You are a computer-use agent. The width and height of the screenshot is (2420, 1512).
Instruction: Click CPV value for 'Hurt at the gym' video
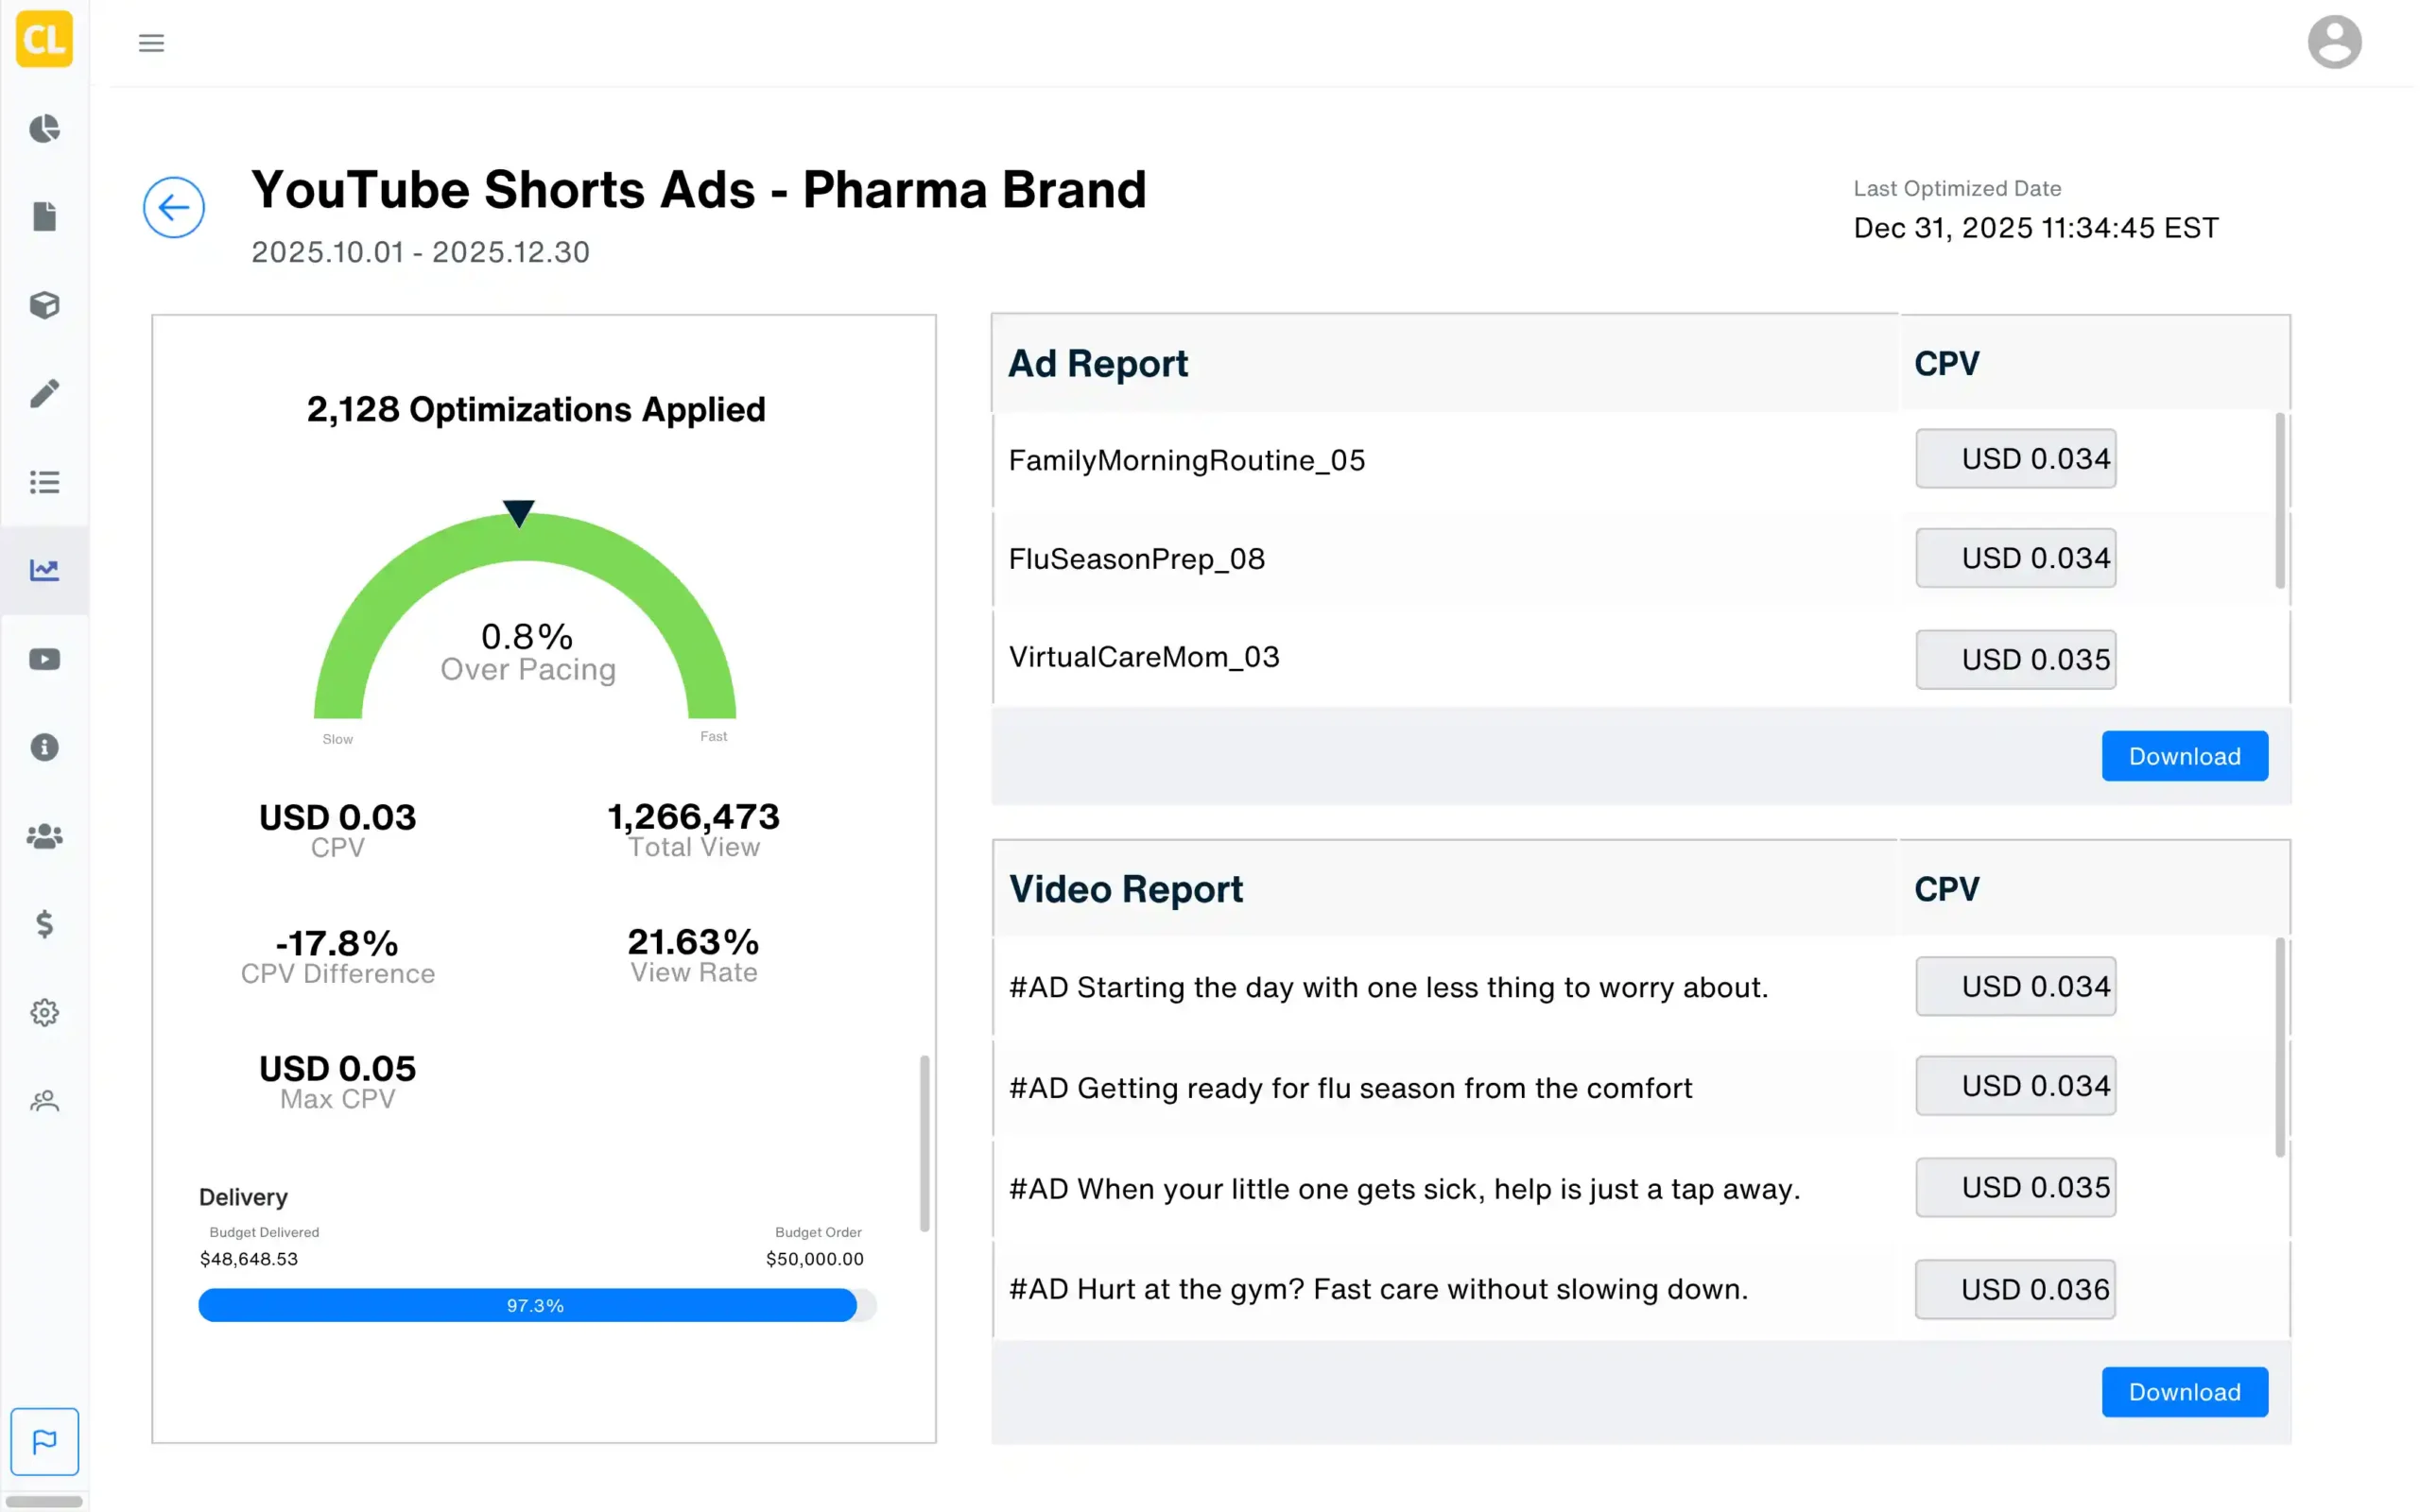(x=2015, y=1290)
